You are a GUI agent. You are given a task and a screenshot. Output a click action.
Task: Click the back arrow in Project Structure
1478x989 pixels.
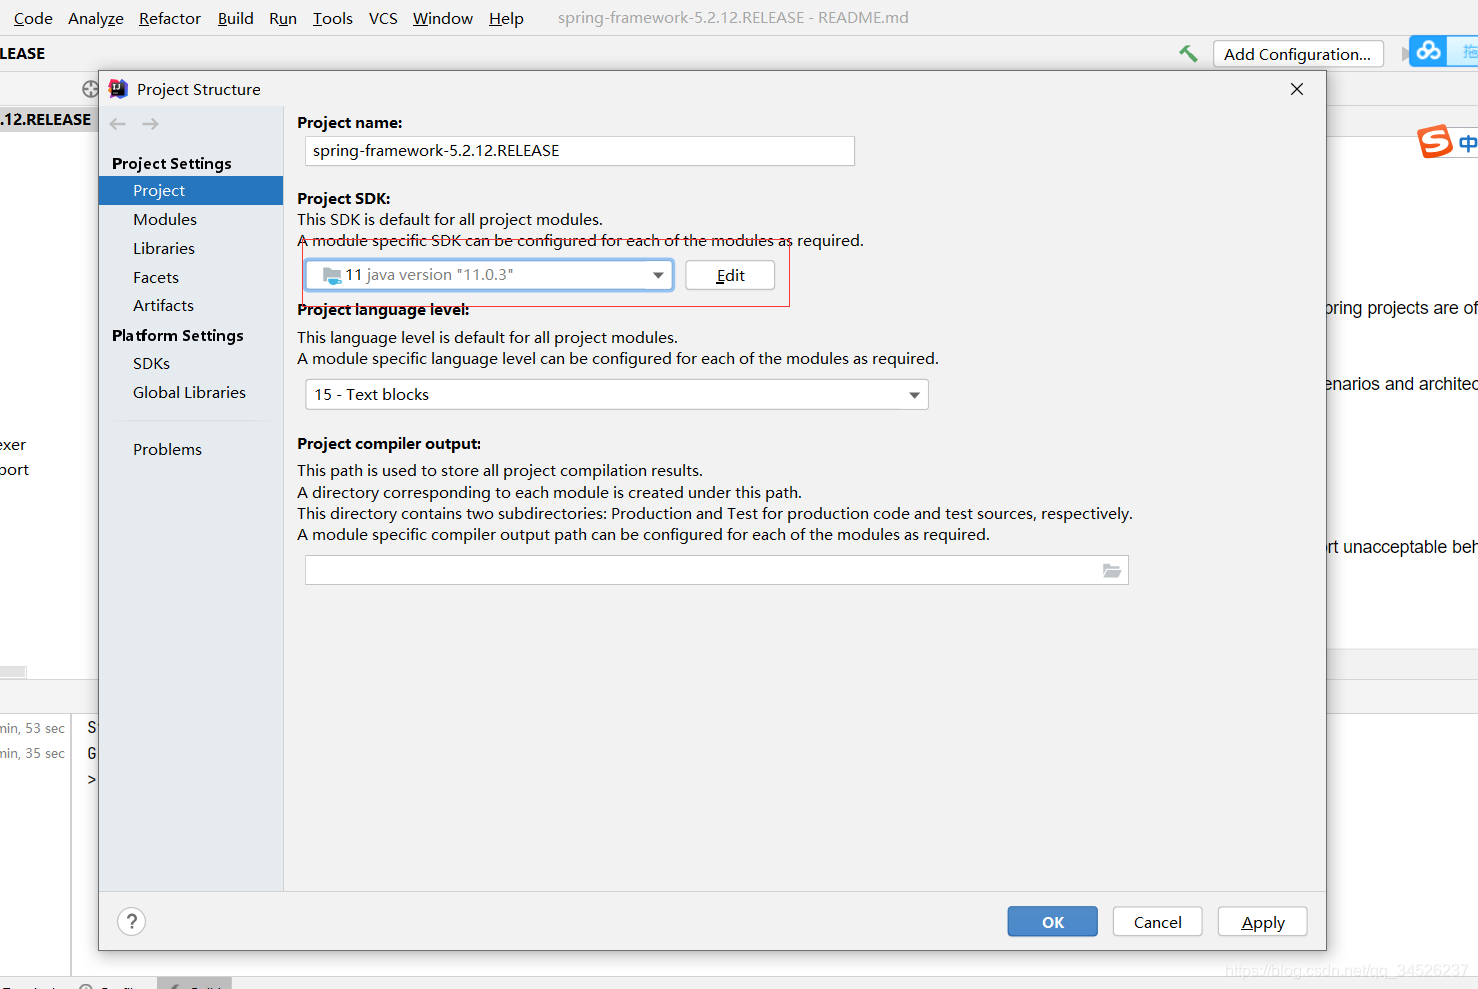[118, 124]
